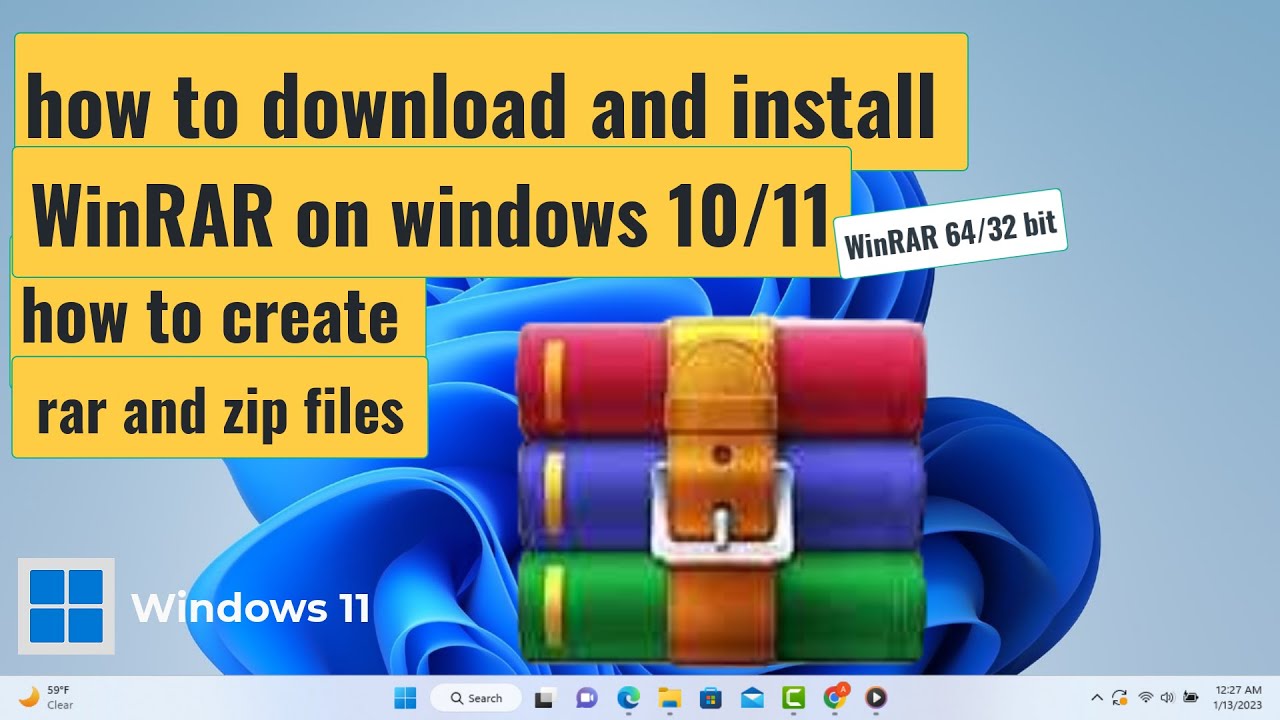Click the battery tray icon
1280x720 pixels.
[x=1190, y=697]
